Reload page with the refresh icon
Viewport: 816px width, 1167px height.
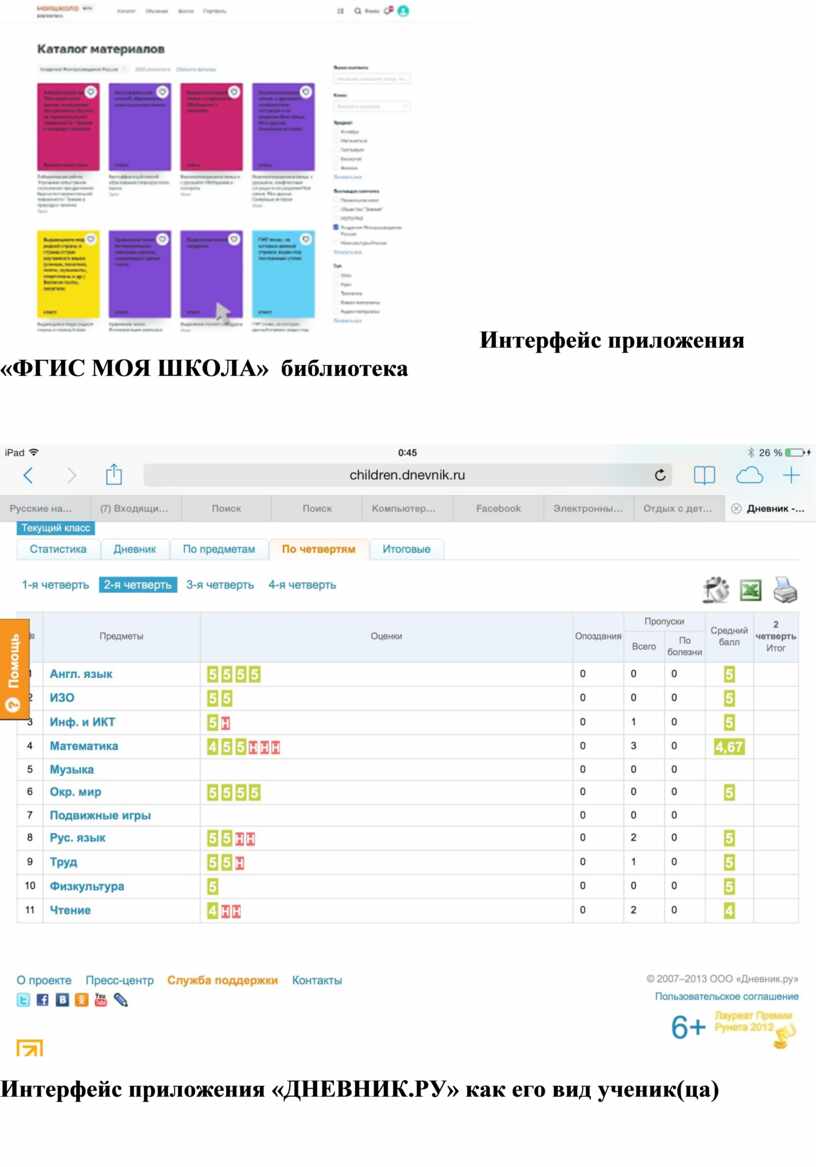[660, 476]
